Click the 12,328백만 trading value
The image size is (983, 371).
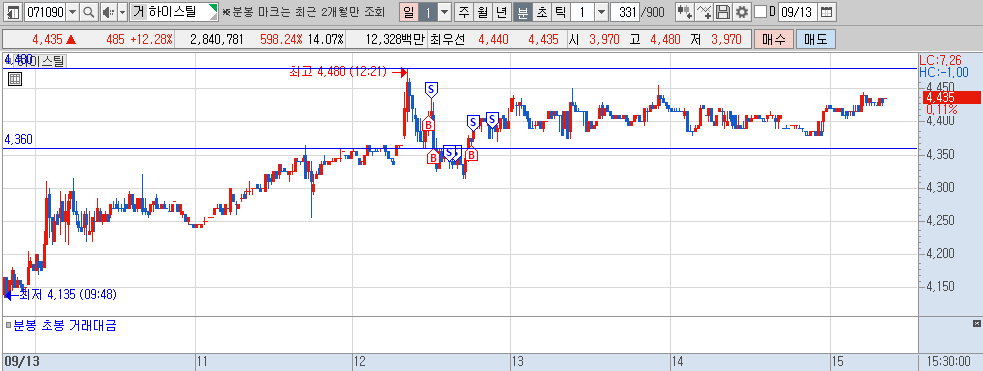point(394,39)
